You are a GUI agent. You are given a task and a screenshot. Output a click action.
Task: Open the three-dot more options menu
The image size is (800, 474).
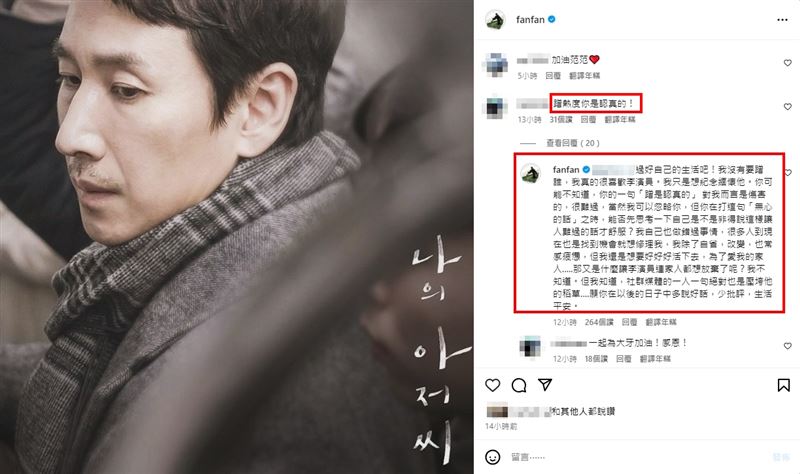pos(782,20)
